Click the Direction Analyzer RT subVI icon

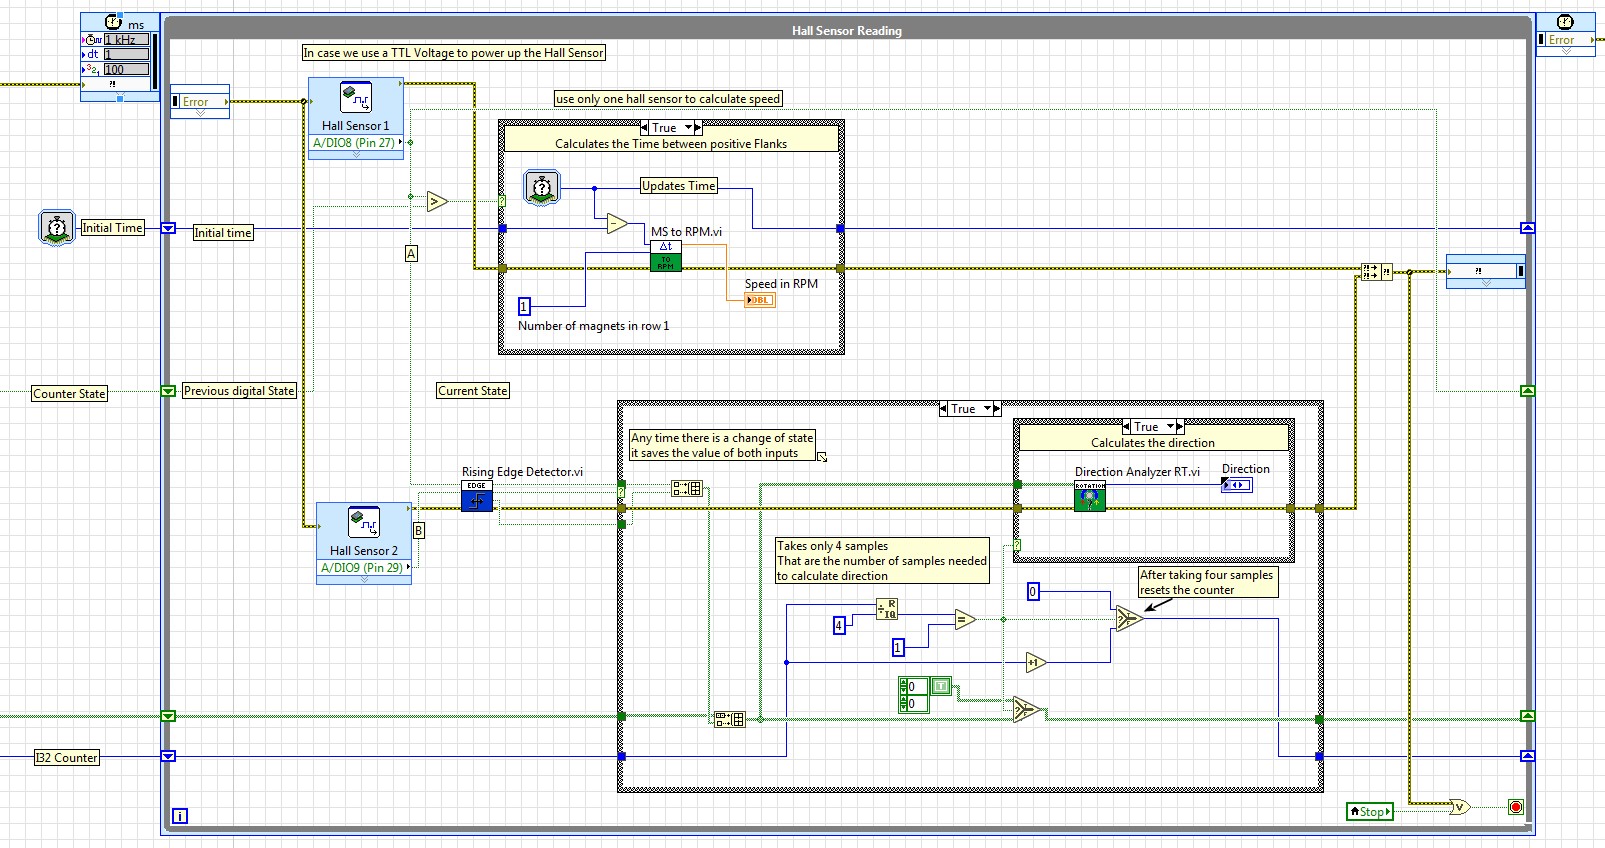[1090, 497]
